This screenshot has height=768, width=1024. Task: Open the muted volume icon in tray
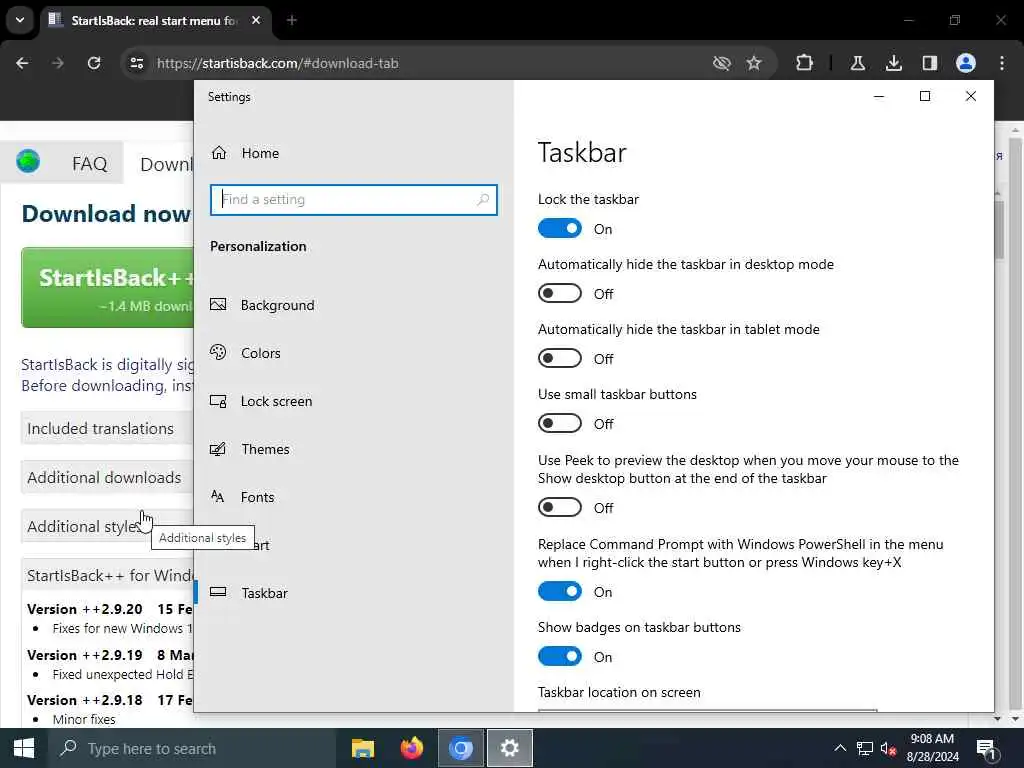pyautogui.click(x=888, y=748)
